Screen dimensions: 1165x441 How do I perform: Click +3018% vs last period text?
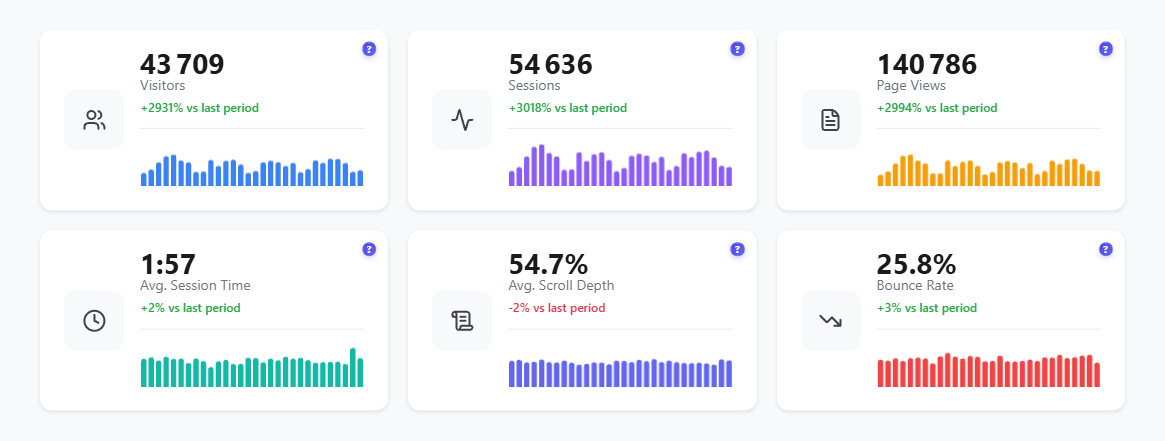click(x=568, y=108)
